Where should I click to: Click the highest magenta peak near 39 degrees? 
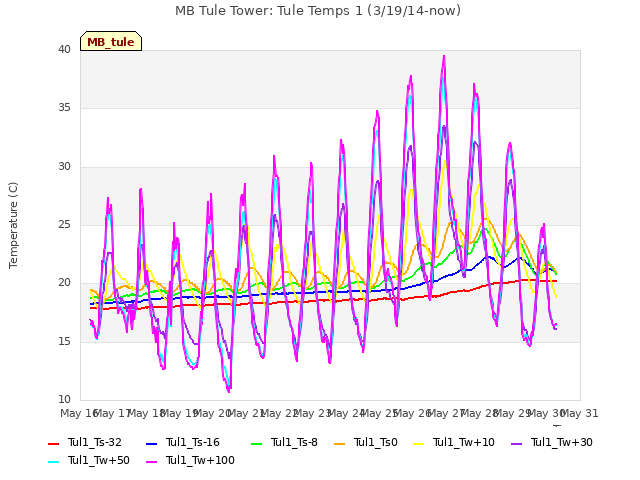pos(444,57)
